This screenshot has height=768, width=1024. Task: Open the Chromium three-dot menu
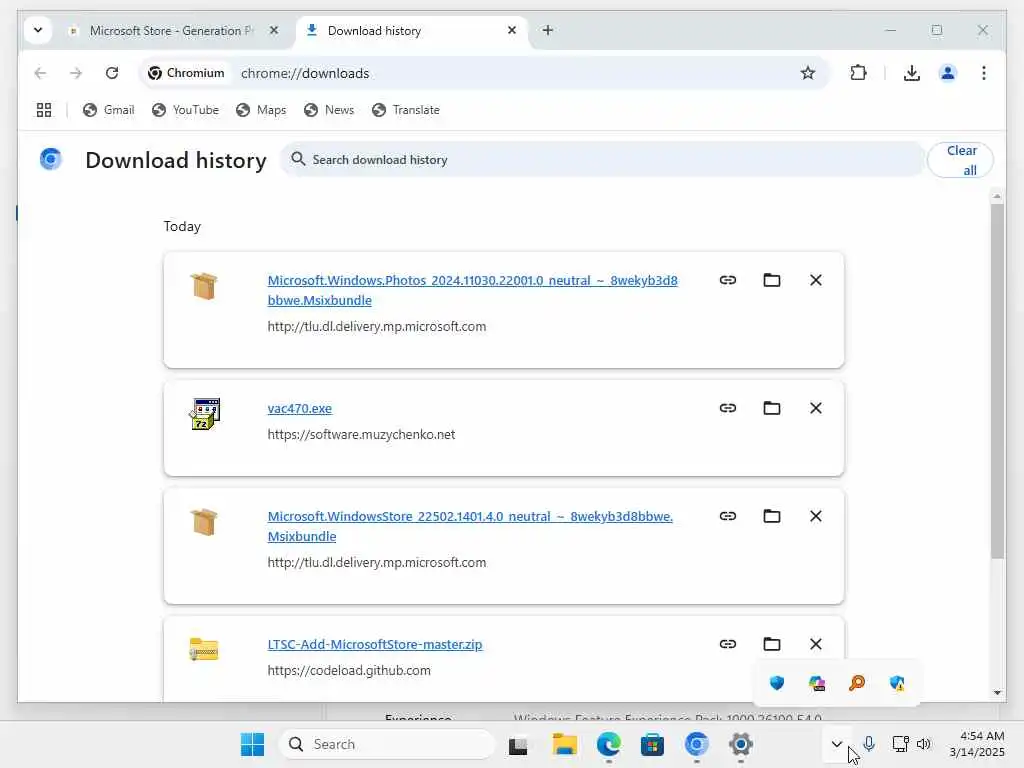pos(984,73)
